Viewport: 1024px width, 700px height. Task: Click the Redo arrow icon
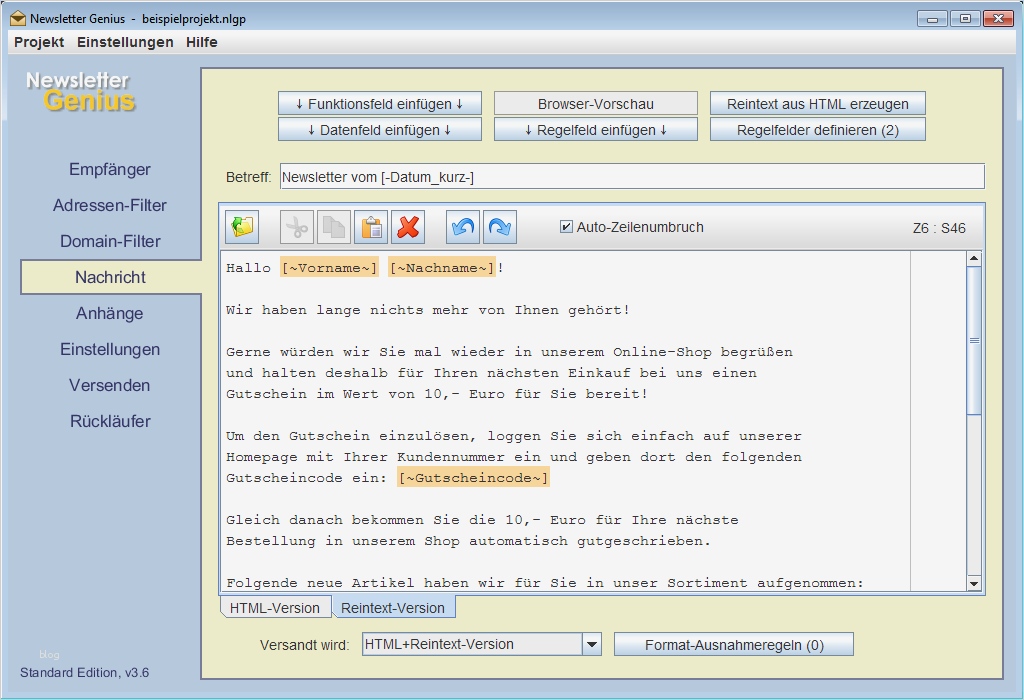click(499, 226)
